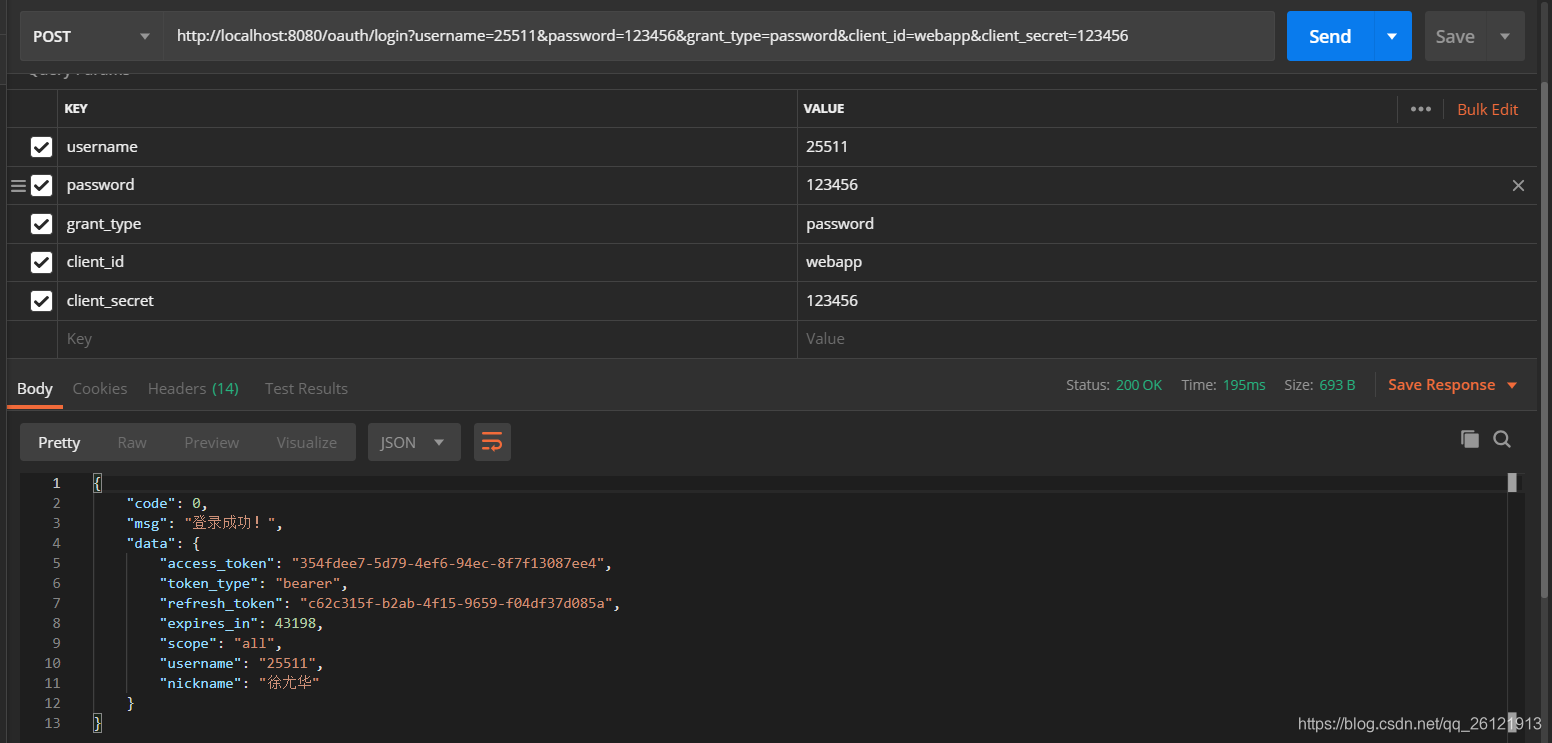Expand the Save Response dropdown arrow

[1512, 385]
